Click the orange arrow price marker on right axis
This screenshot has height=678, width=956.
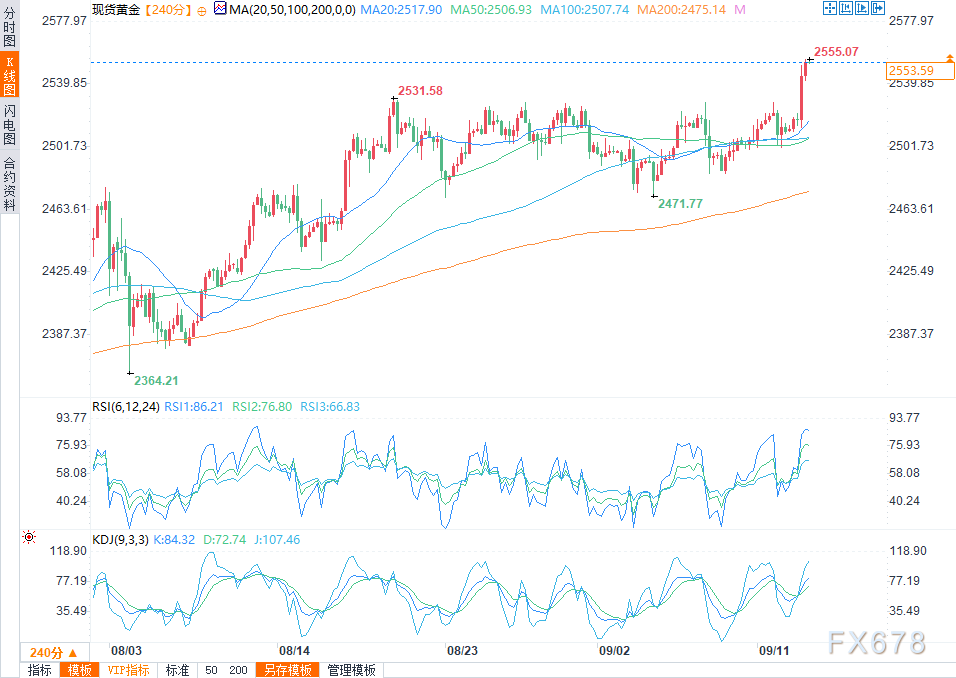pos(947,59)
